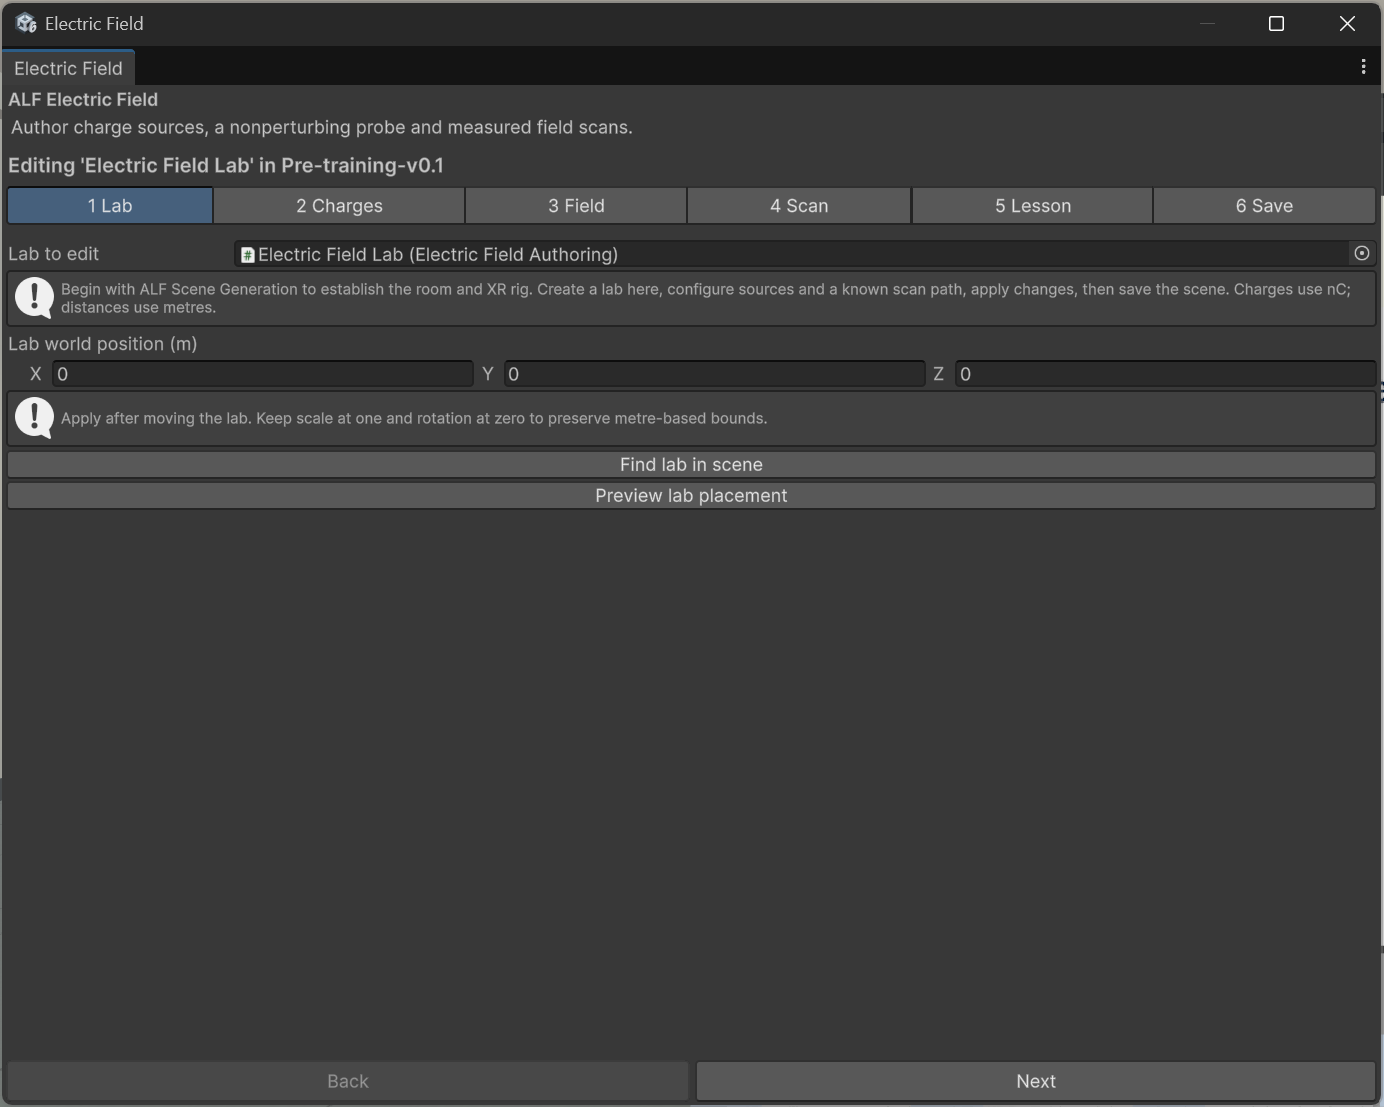Open the window options kebab menu
This screenshot has width=1384, height=1107.
click(1363, 67)
